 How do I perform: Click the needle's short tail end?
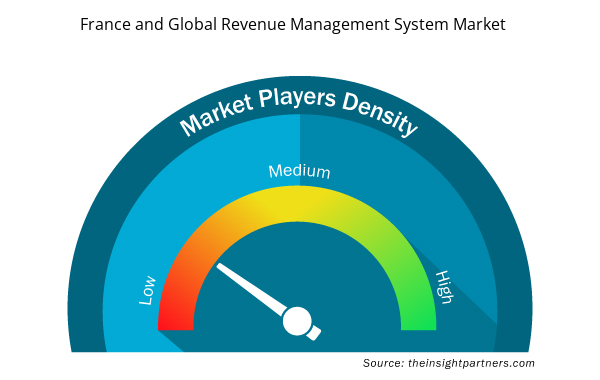tap(314, 333)
